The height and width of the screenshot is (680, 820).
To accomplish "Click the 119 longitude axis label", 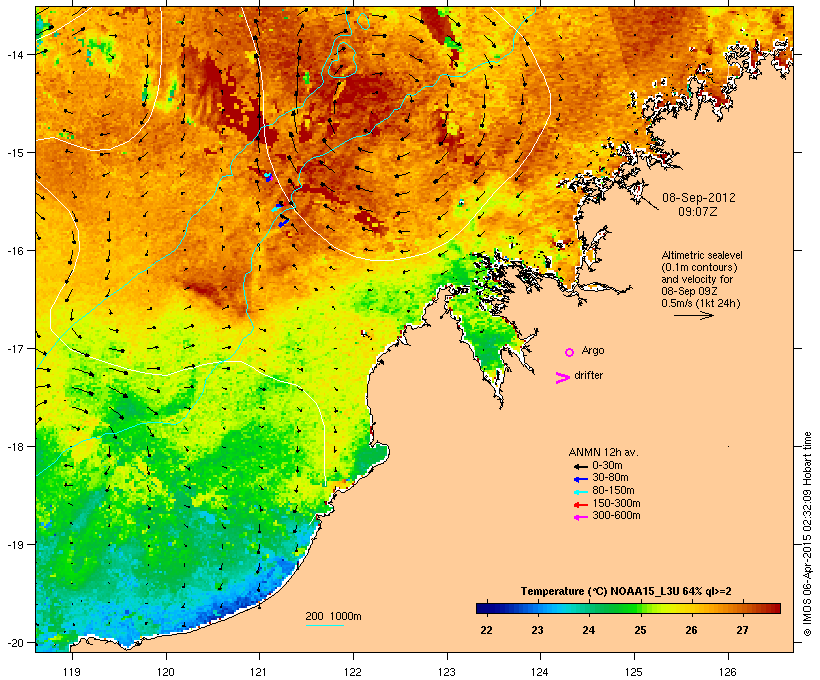I will [72, 672].
